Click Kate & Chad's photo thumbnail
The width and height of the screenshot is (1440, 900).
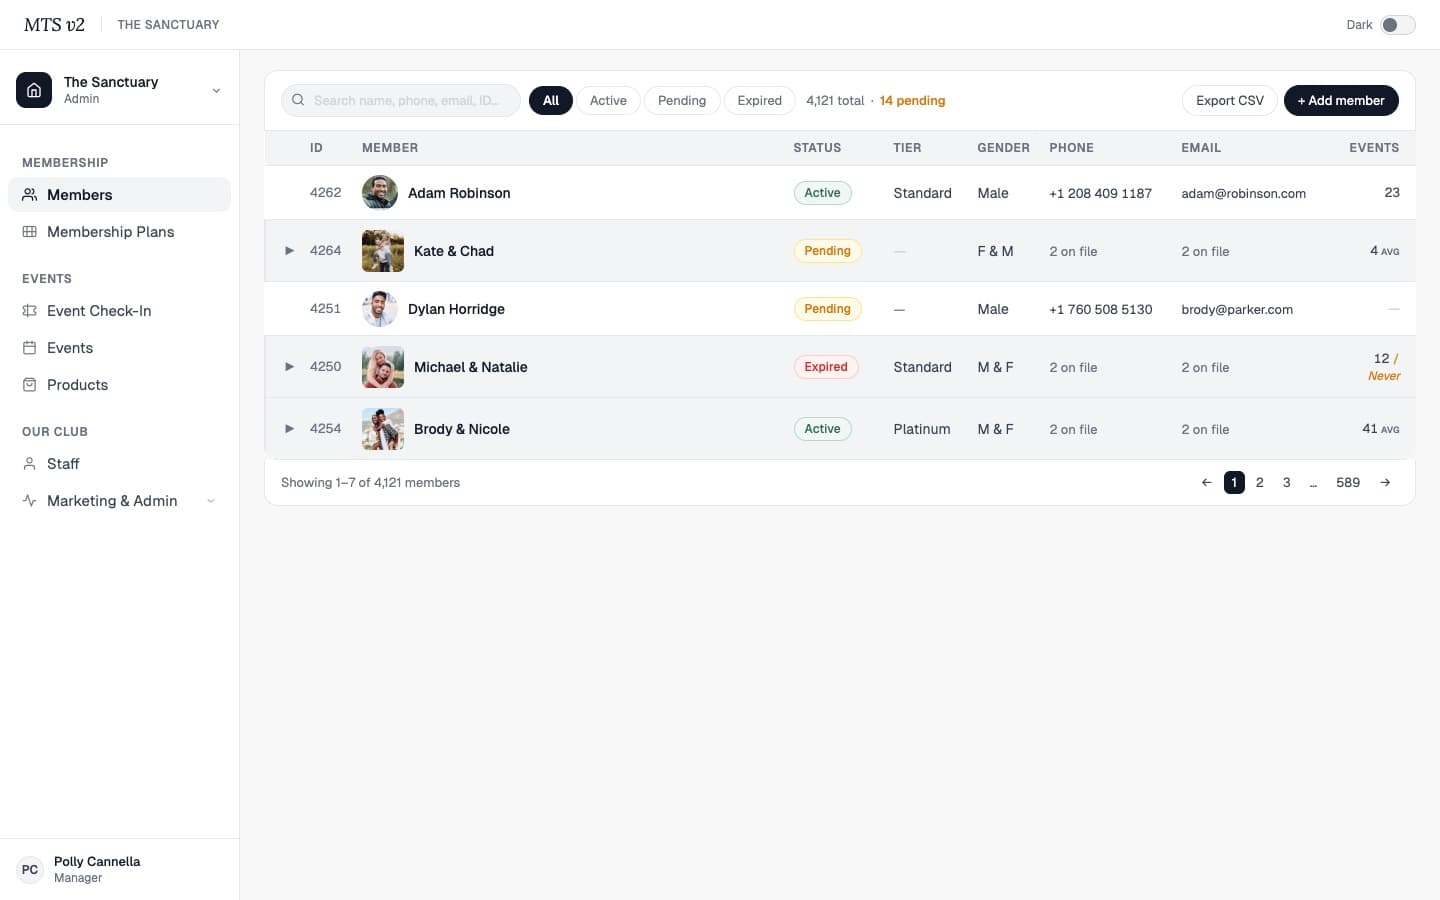383,251
